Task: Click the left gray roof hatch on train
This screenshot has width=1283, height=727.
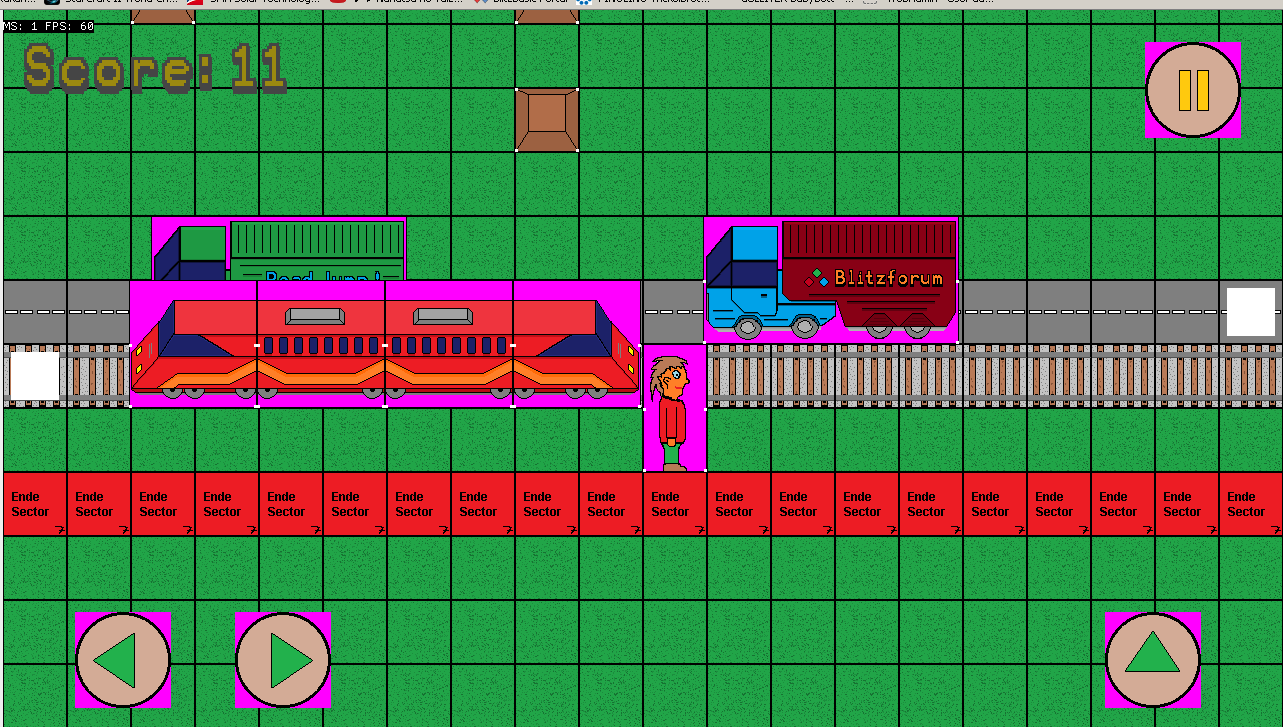Action: (315, 317)
